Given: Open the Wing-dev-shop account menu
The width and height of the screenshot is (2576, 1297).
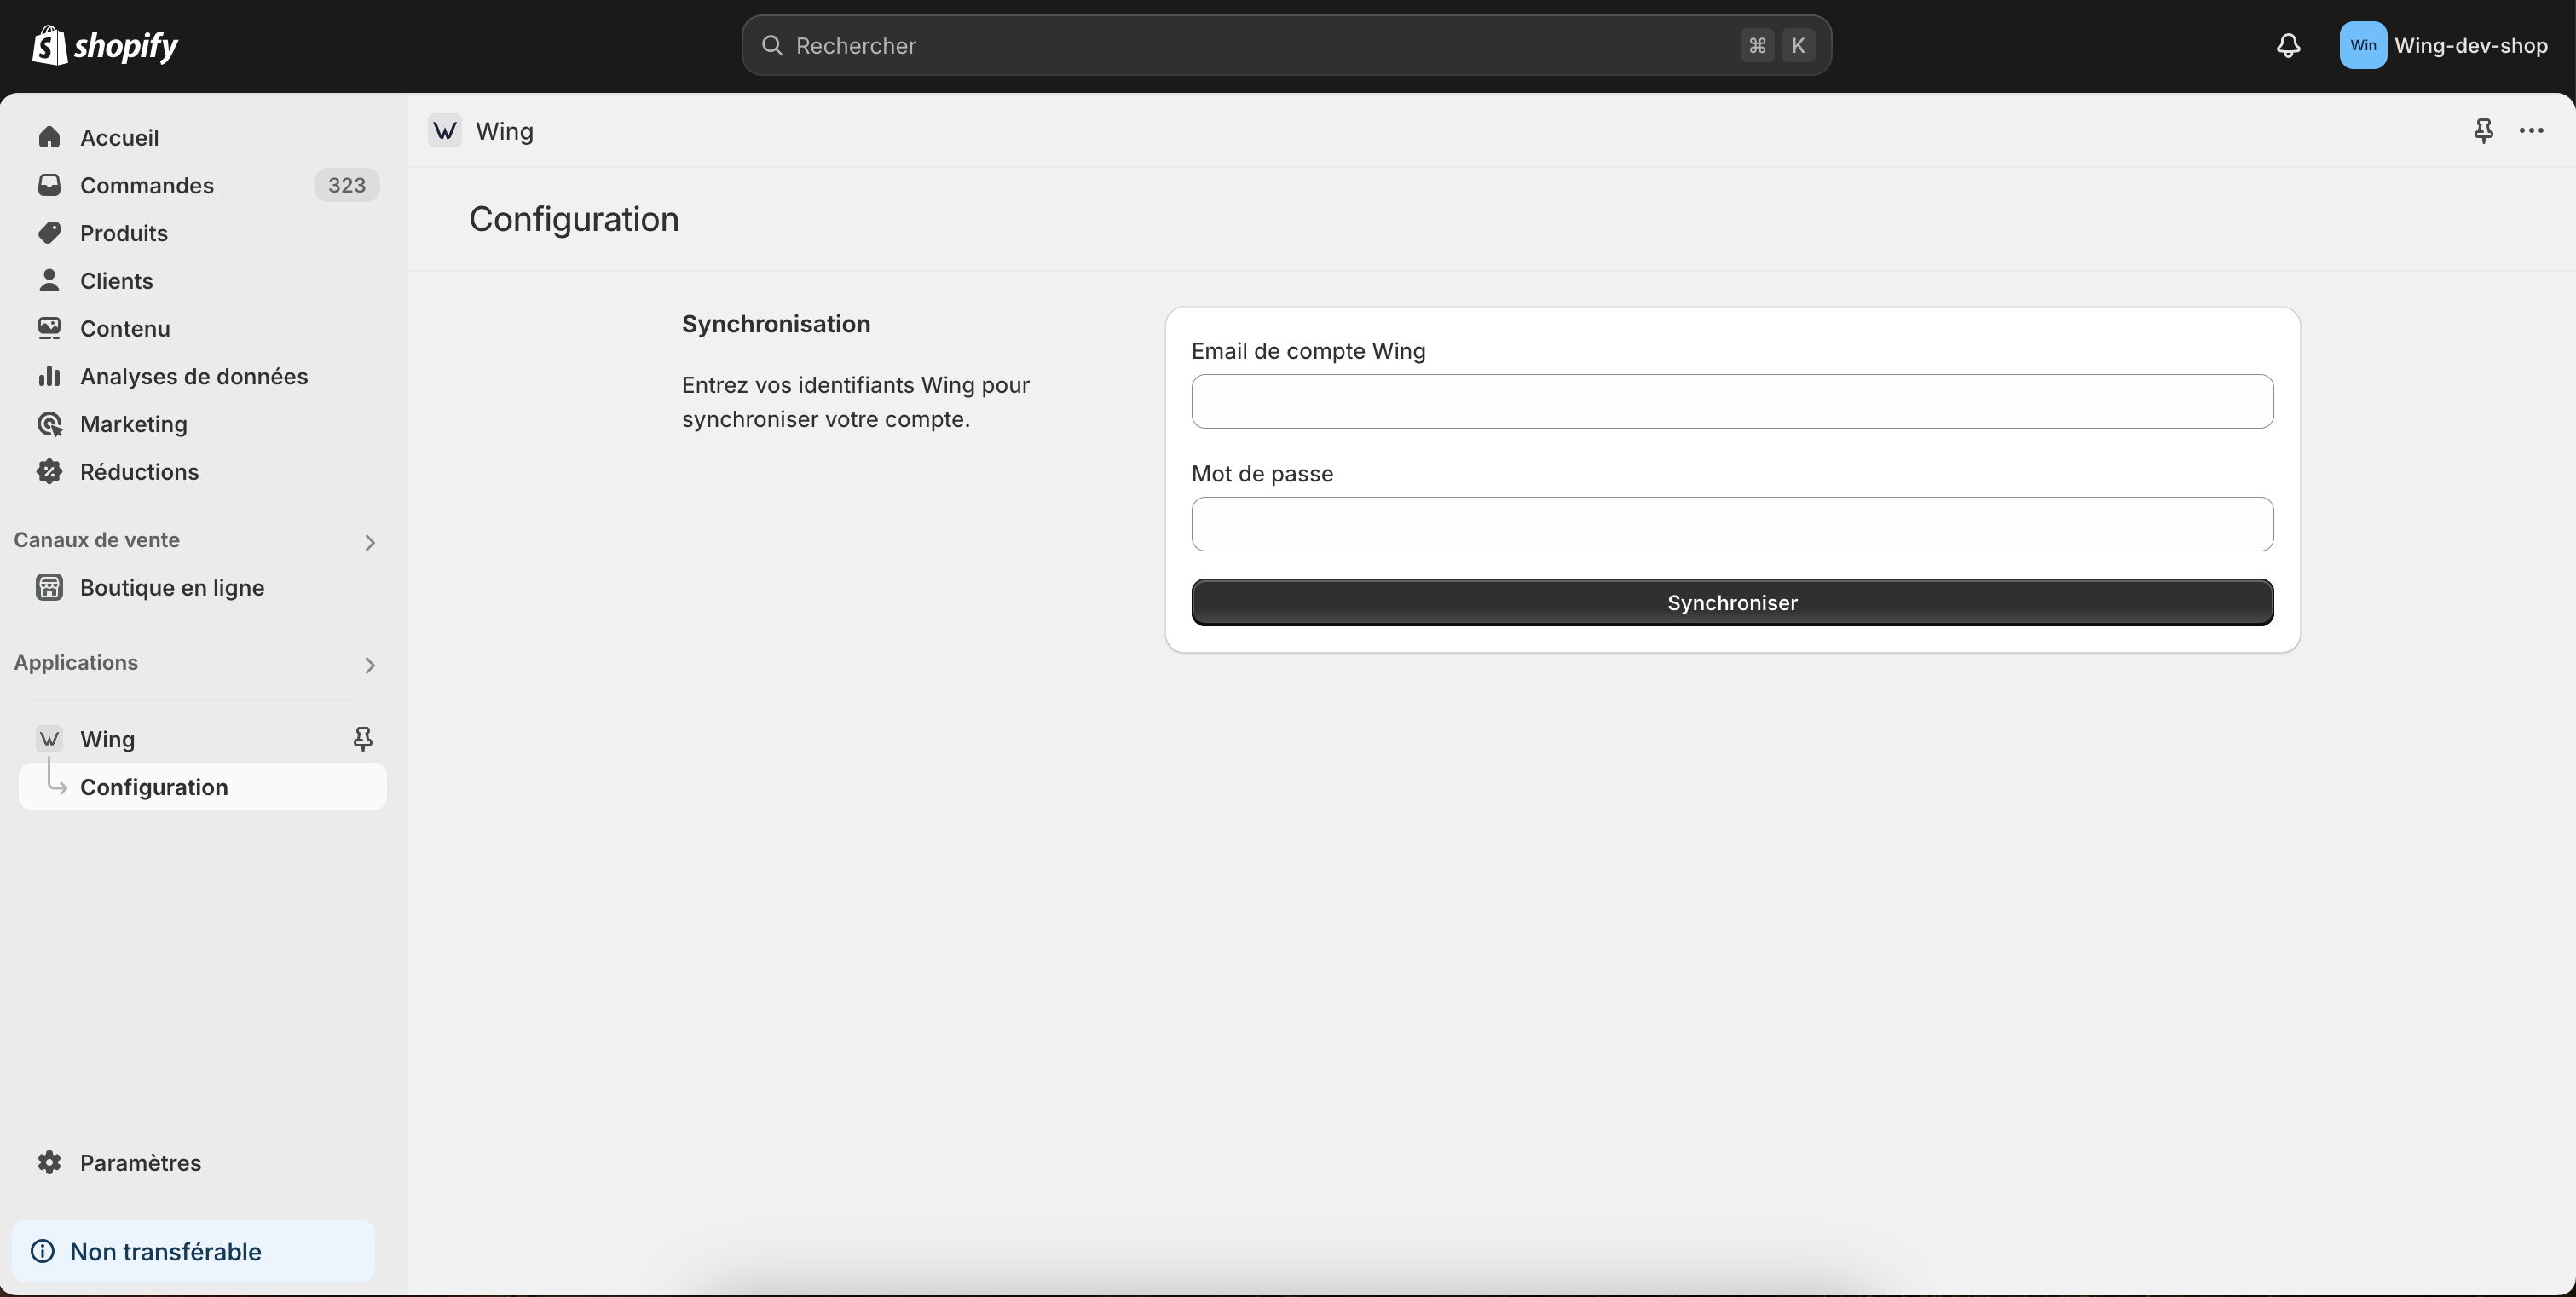Looking at the screenshot, I should (x=2444, y=45).
